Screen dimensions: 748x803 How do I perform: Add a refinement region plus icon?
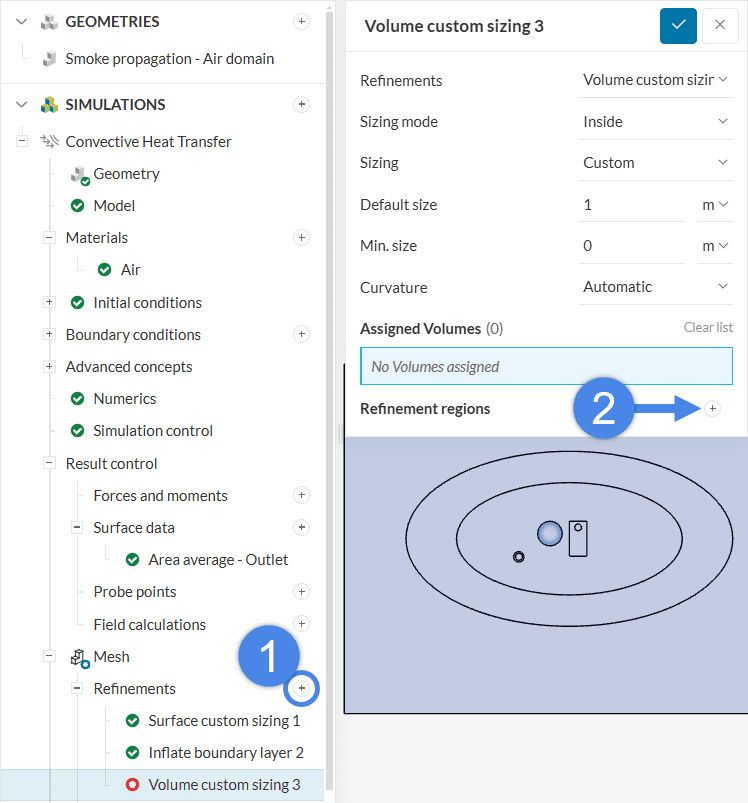712,408
